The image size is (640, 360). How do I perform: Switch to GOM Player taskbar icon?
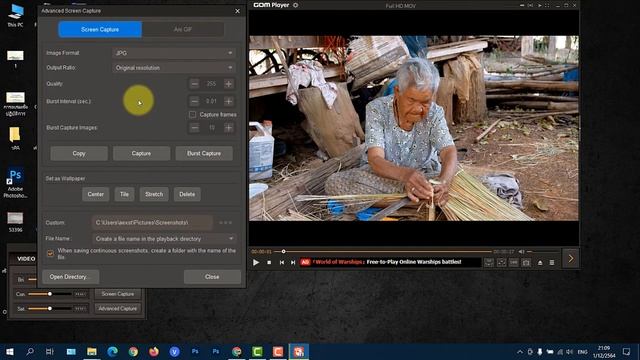pos(299,351)
